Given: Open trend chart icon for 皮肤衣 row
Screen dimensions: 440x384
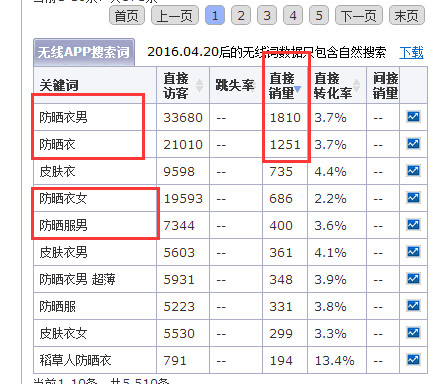Looking at the screenshot, I should coord(413,171).
